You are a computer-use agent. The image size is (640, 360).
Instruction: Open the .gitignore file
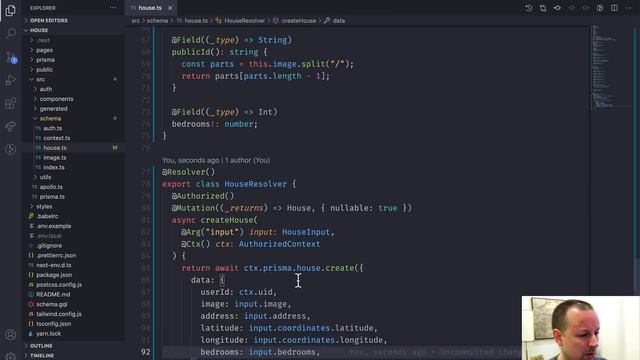pos(73,246)
